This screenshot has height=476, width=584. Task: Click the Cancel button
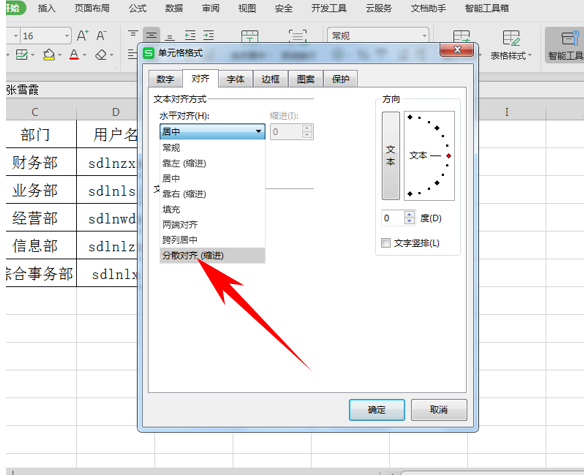click(x=439, y=410)
